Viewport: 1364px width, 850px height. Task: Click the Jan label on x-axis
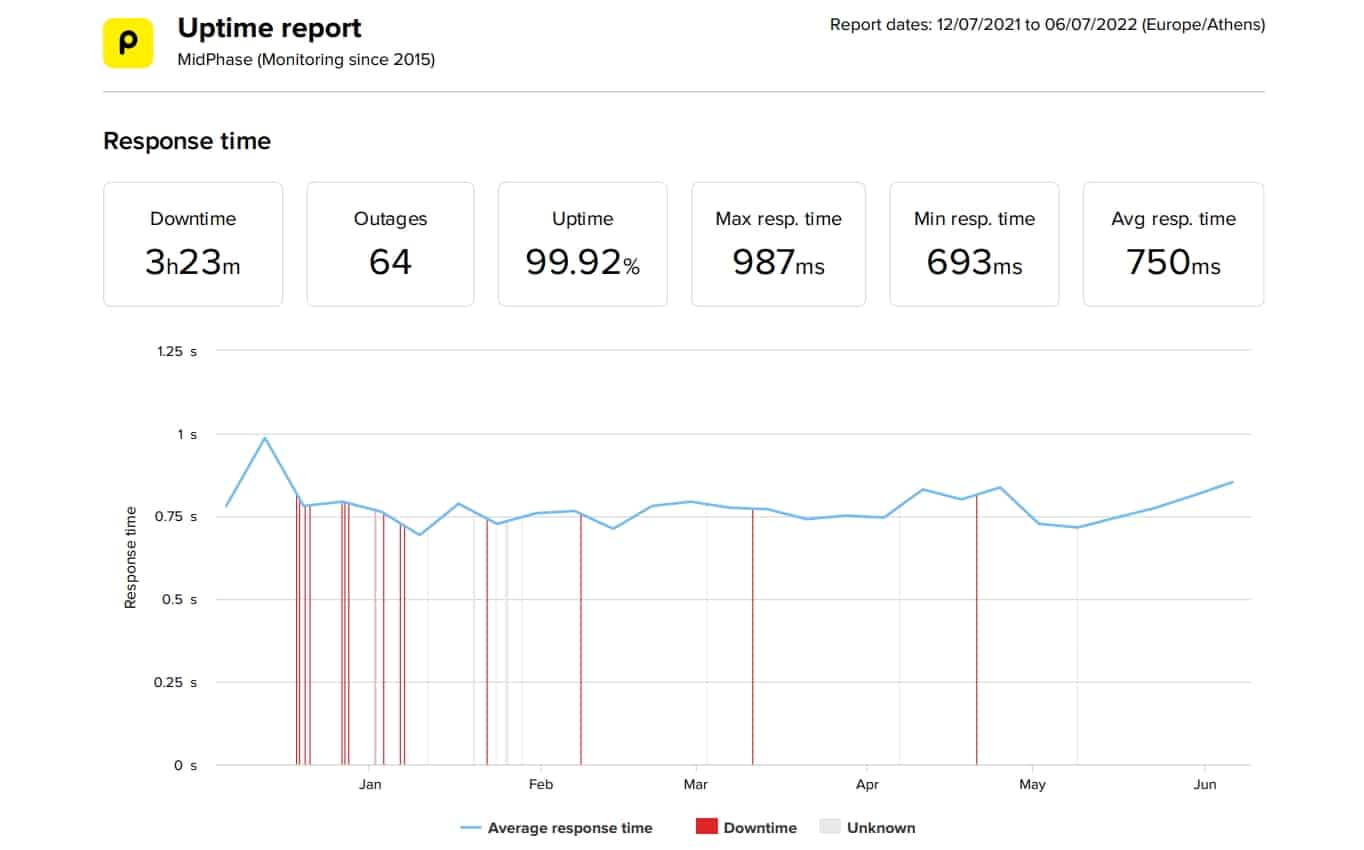[370, 785]
